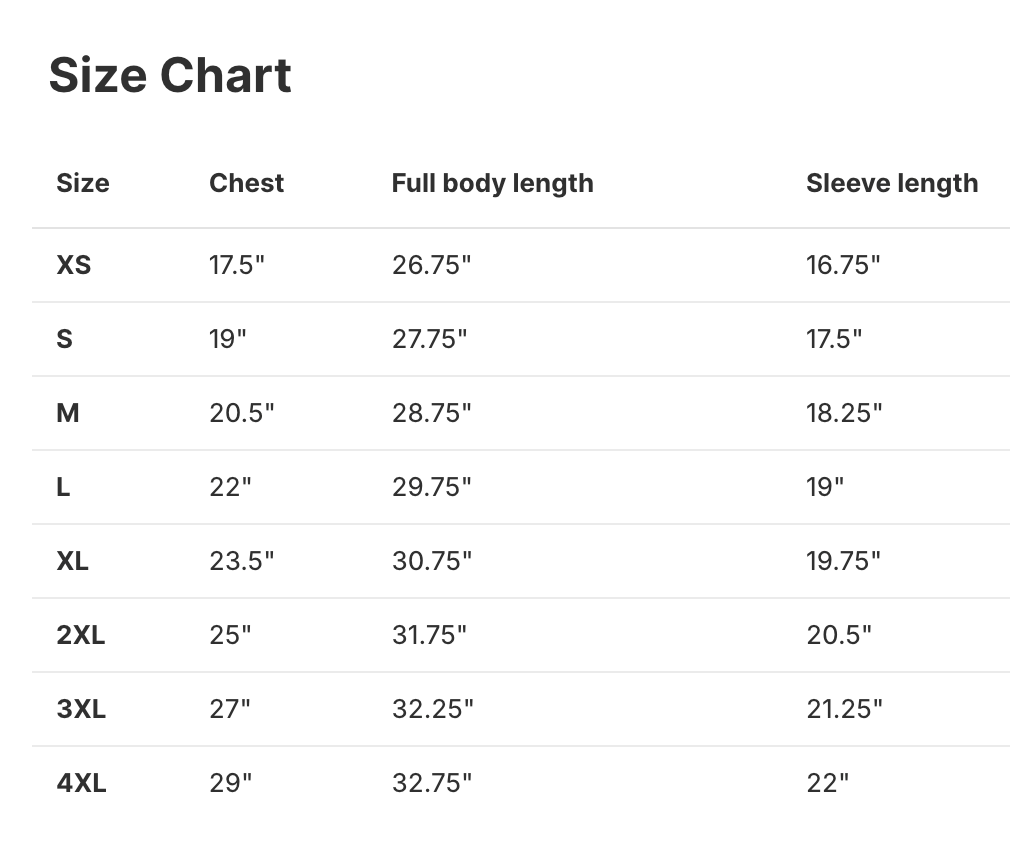The image size is (1010, 850).
Task: Select the 2XL size row label
Action: tap(81, 635)
